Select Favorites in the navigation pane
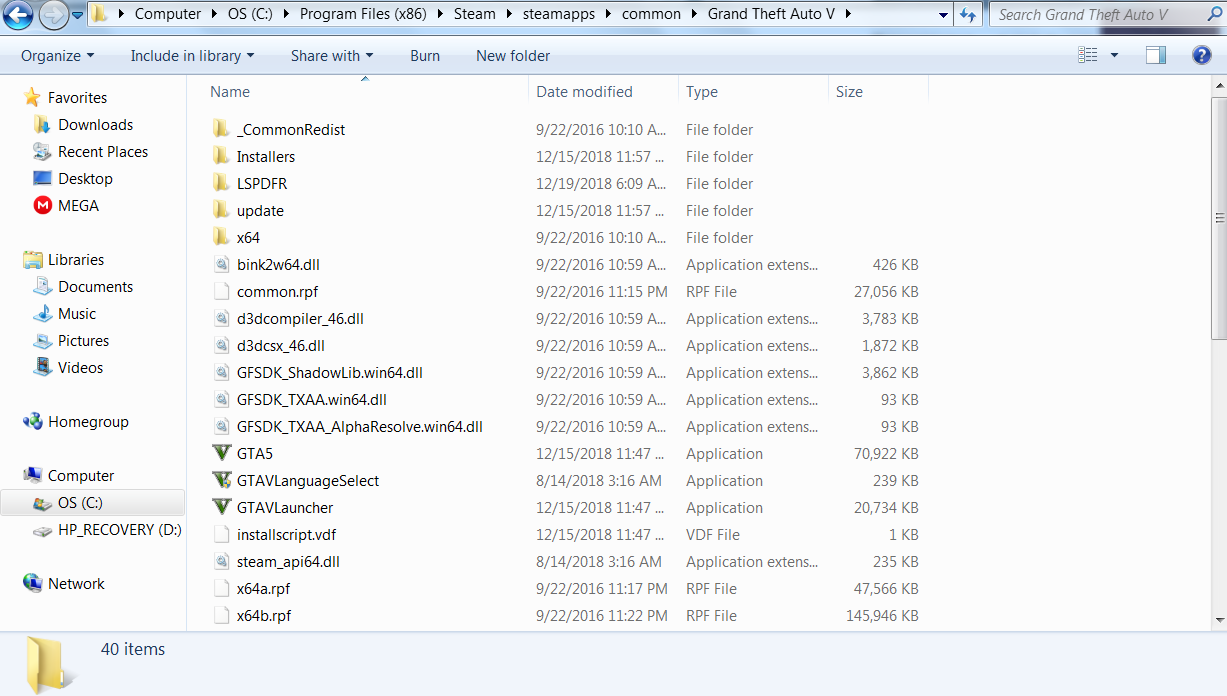Screen dimensions: 1227x696 coord(77,97)
